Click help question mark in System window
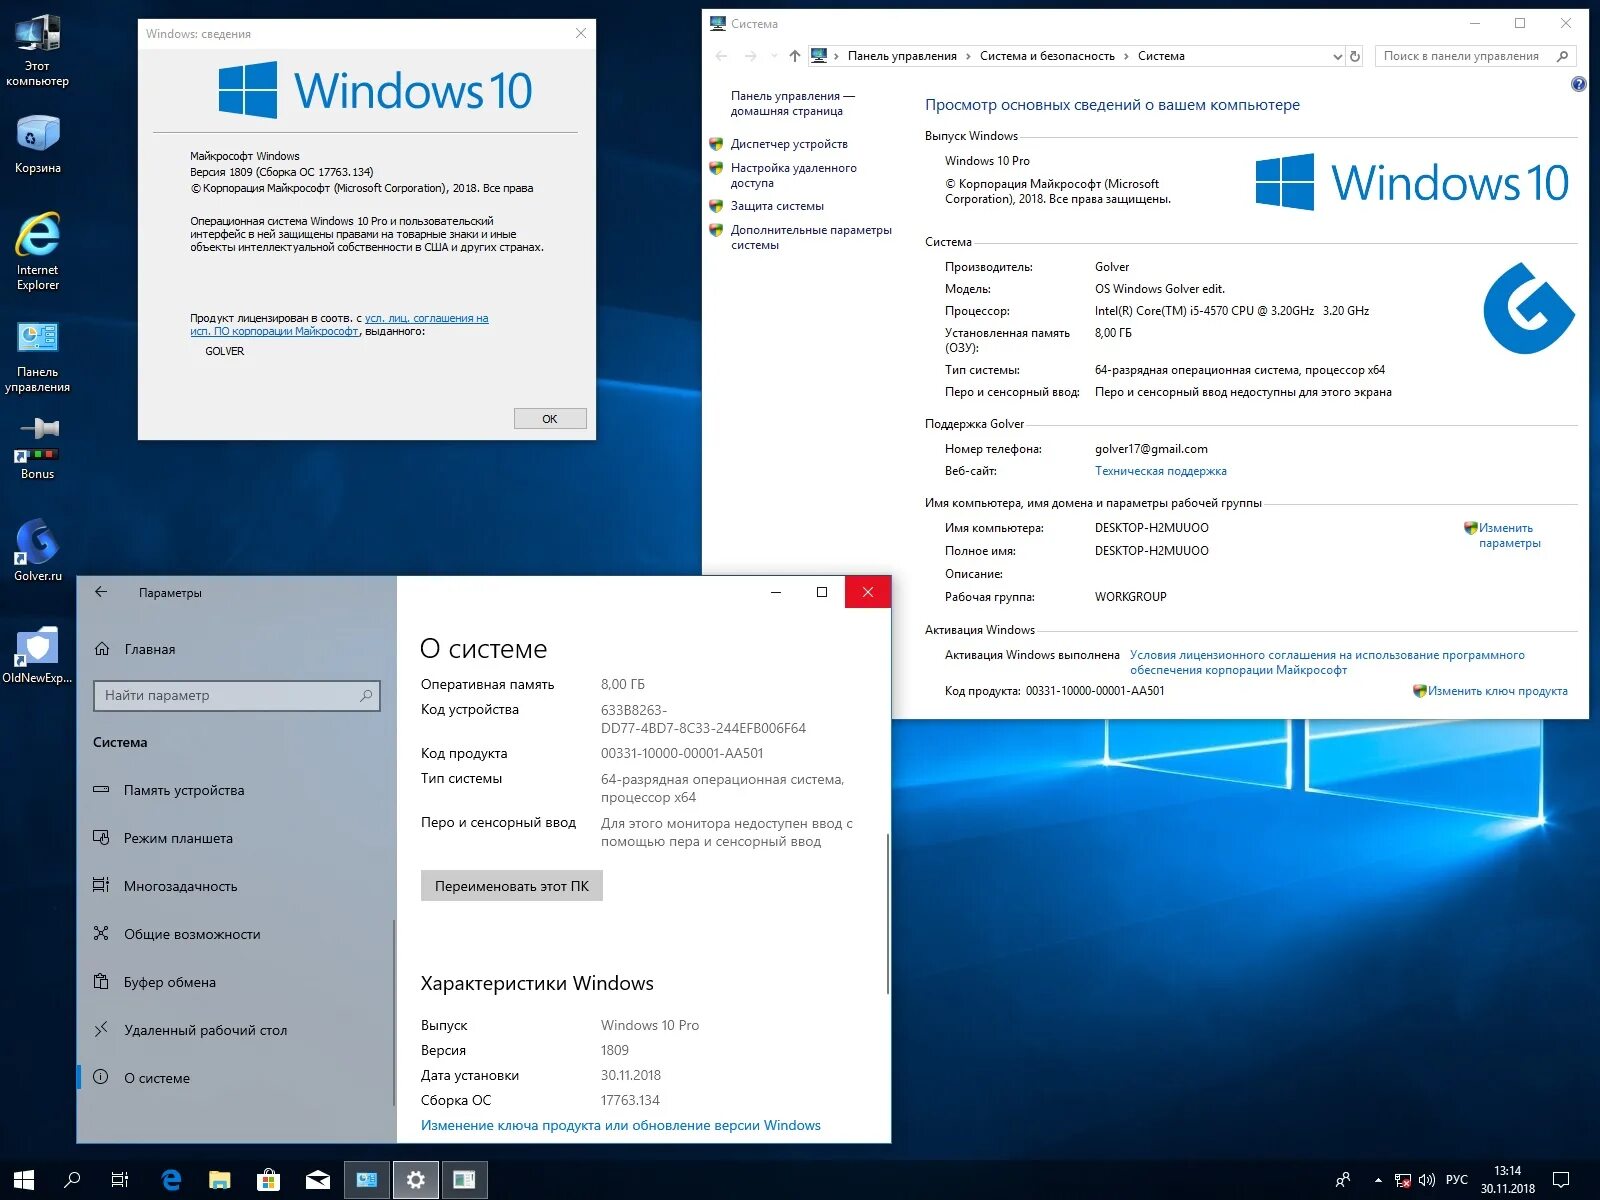 pos(1578,84)
